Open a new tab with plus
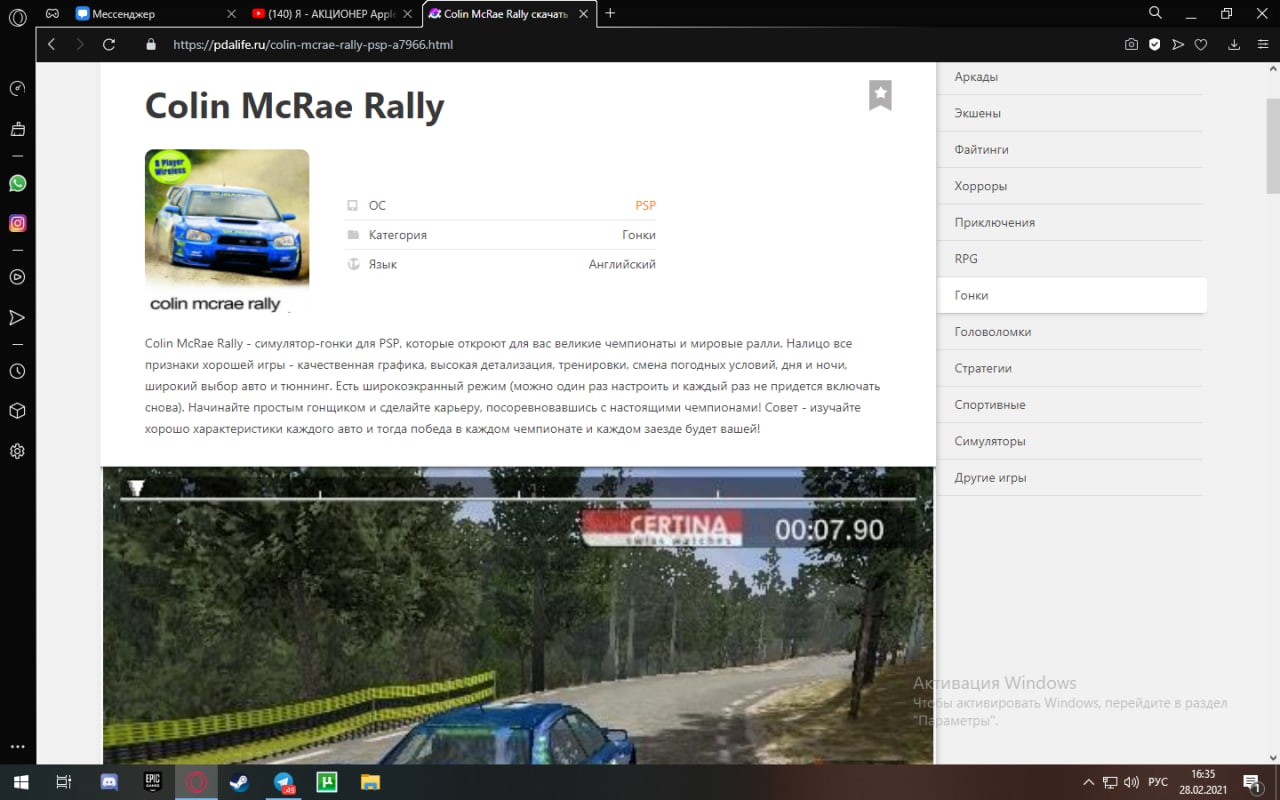This screenshot has width=1280, height=800. coord(610,13)
